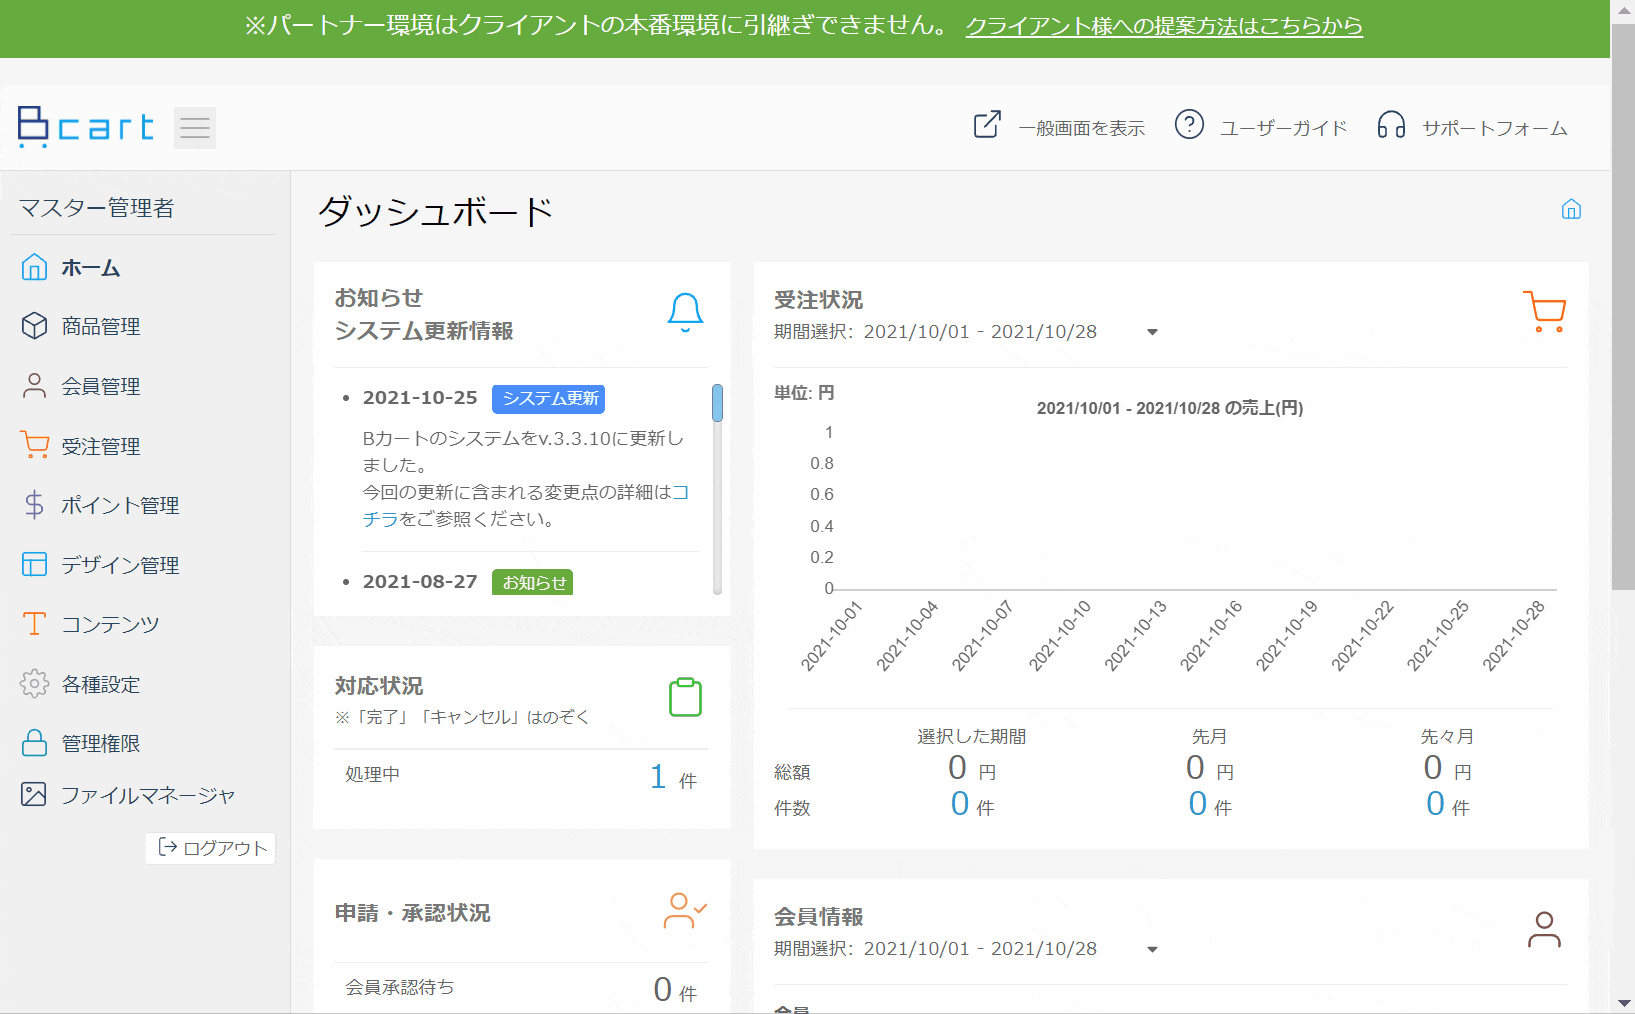This screenshot has height=1014, width=1635.
Task: Click the ログアウト button
Action: click(x=211, y=848)
